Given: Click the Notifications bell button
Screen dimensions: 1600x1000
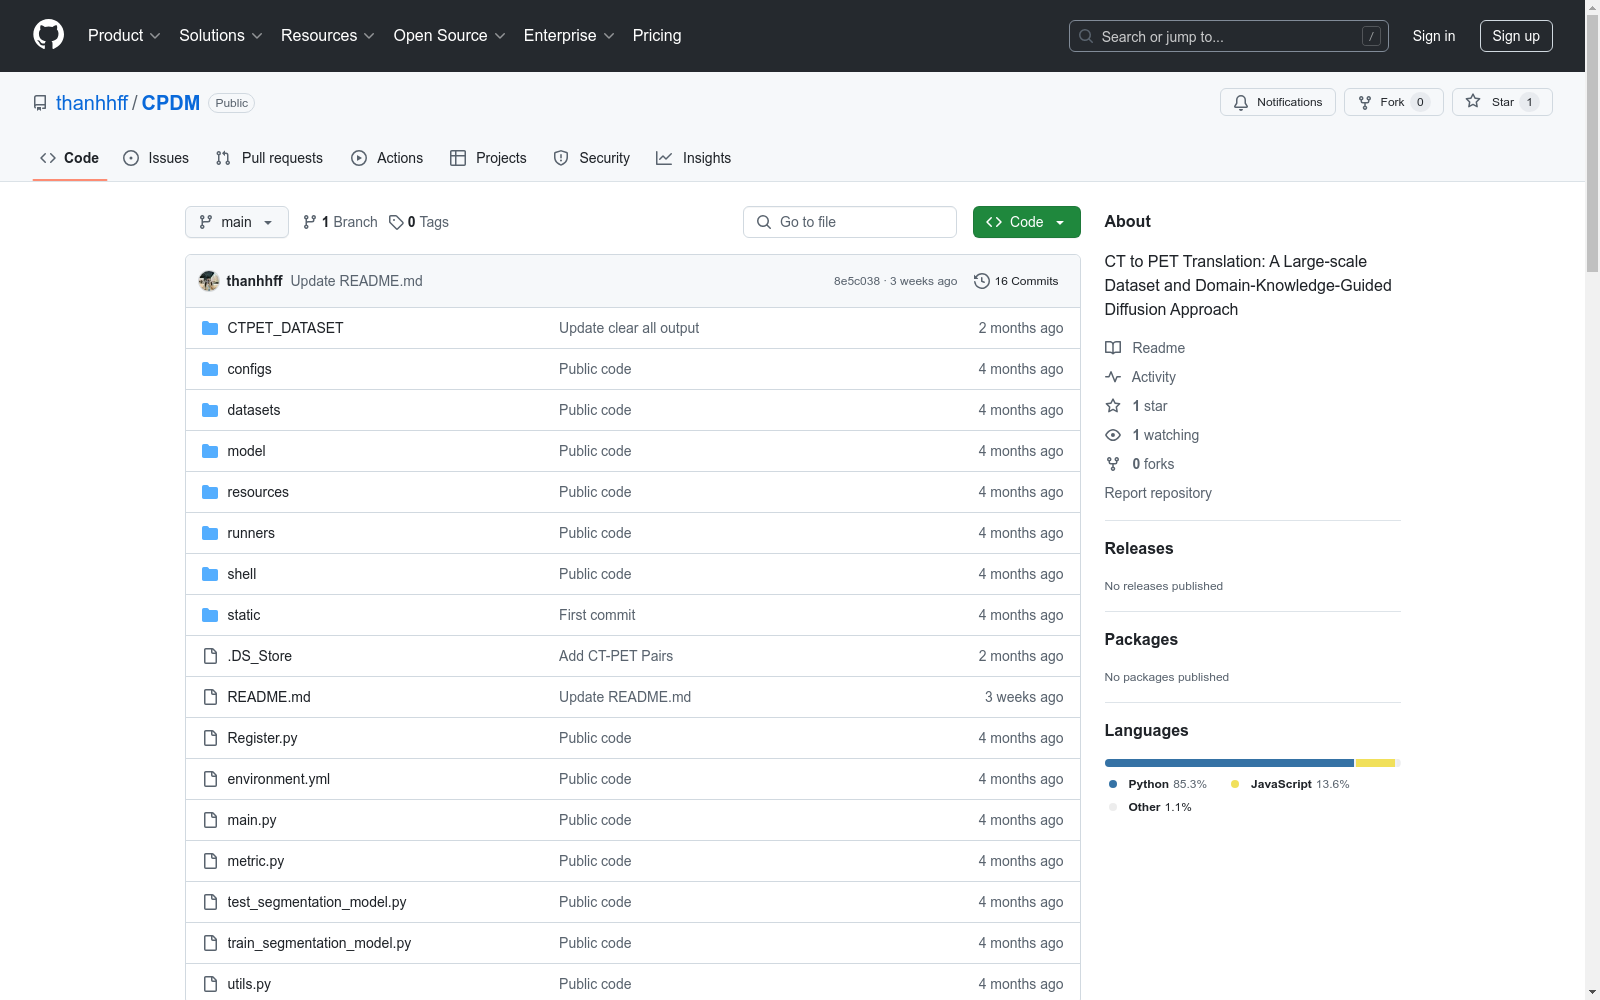Looking at the screenshot, I should (x=1277, y=102).
